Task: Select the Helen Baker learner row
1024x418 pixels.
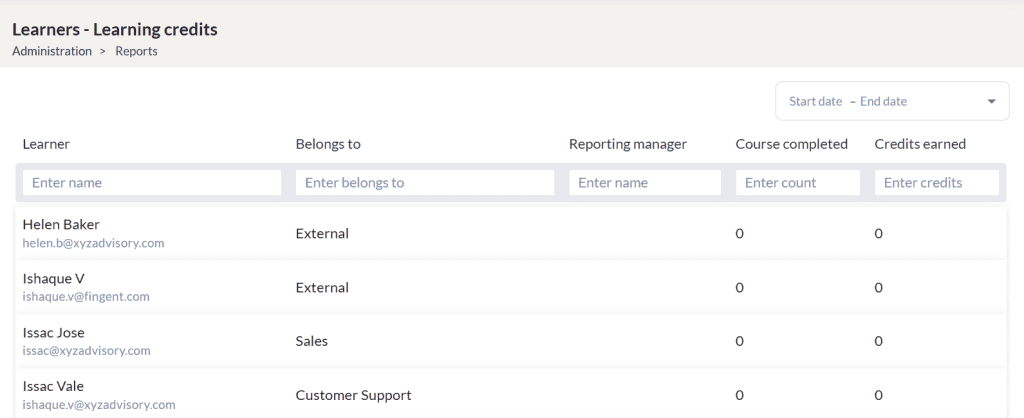Action: pos(61,225)
